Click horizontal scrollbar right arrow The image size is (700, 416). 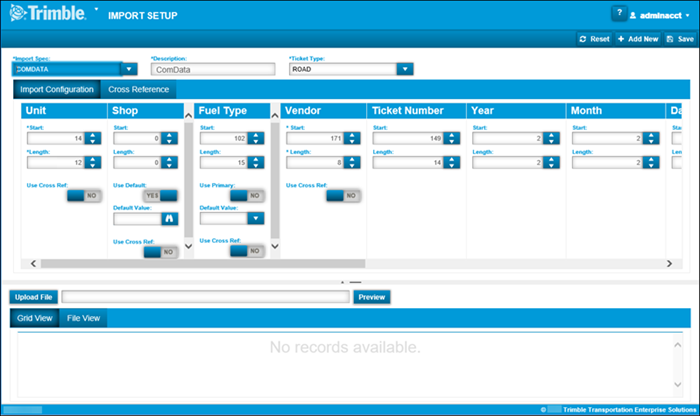point(669,264)
